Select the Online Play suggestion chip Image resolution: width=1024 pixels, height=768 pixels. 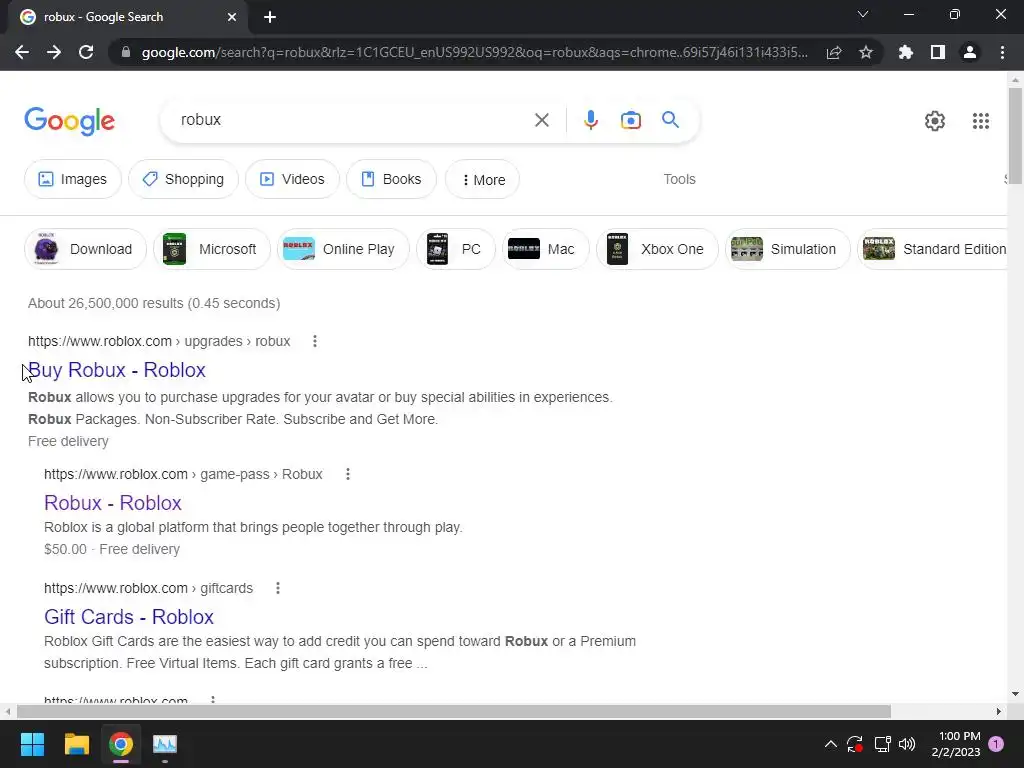tap(343, 249)
